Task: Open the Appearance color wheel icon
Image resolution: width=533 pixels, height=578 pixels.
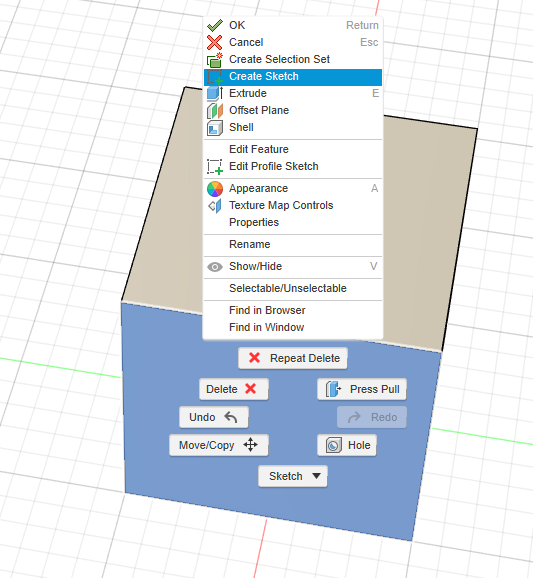Action: coord(215,189)
